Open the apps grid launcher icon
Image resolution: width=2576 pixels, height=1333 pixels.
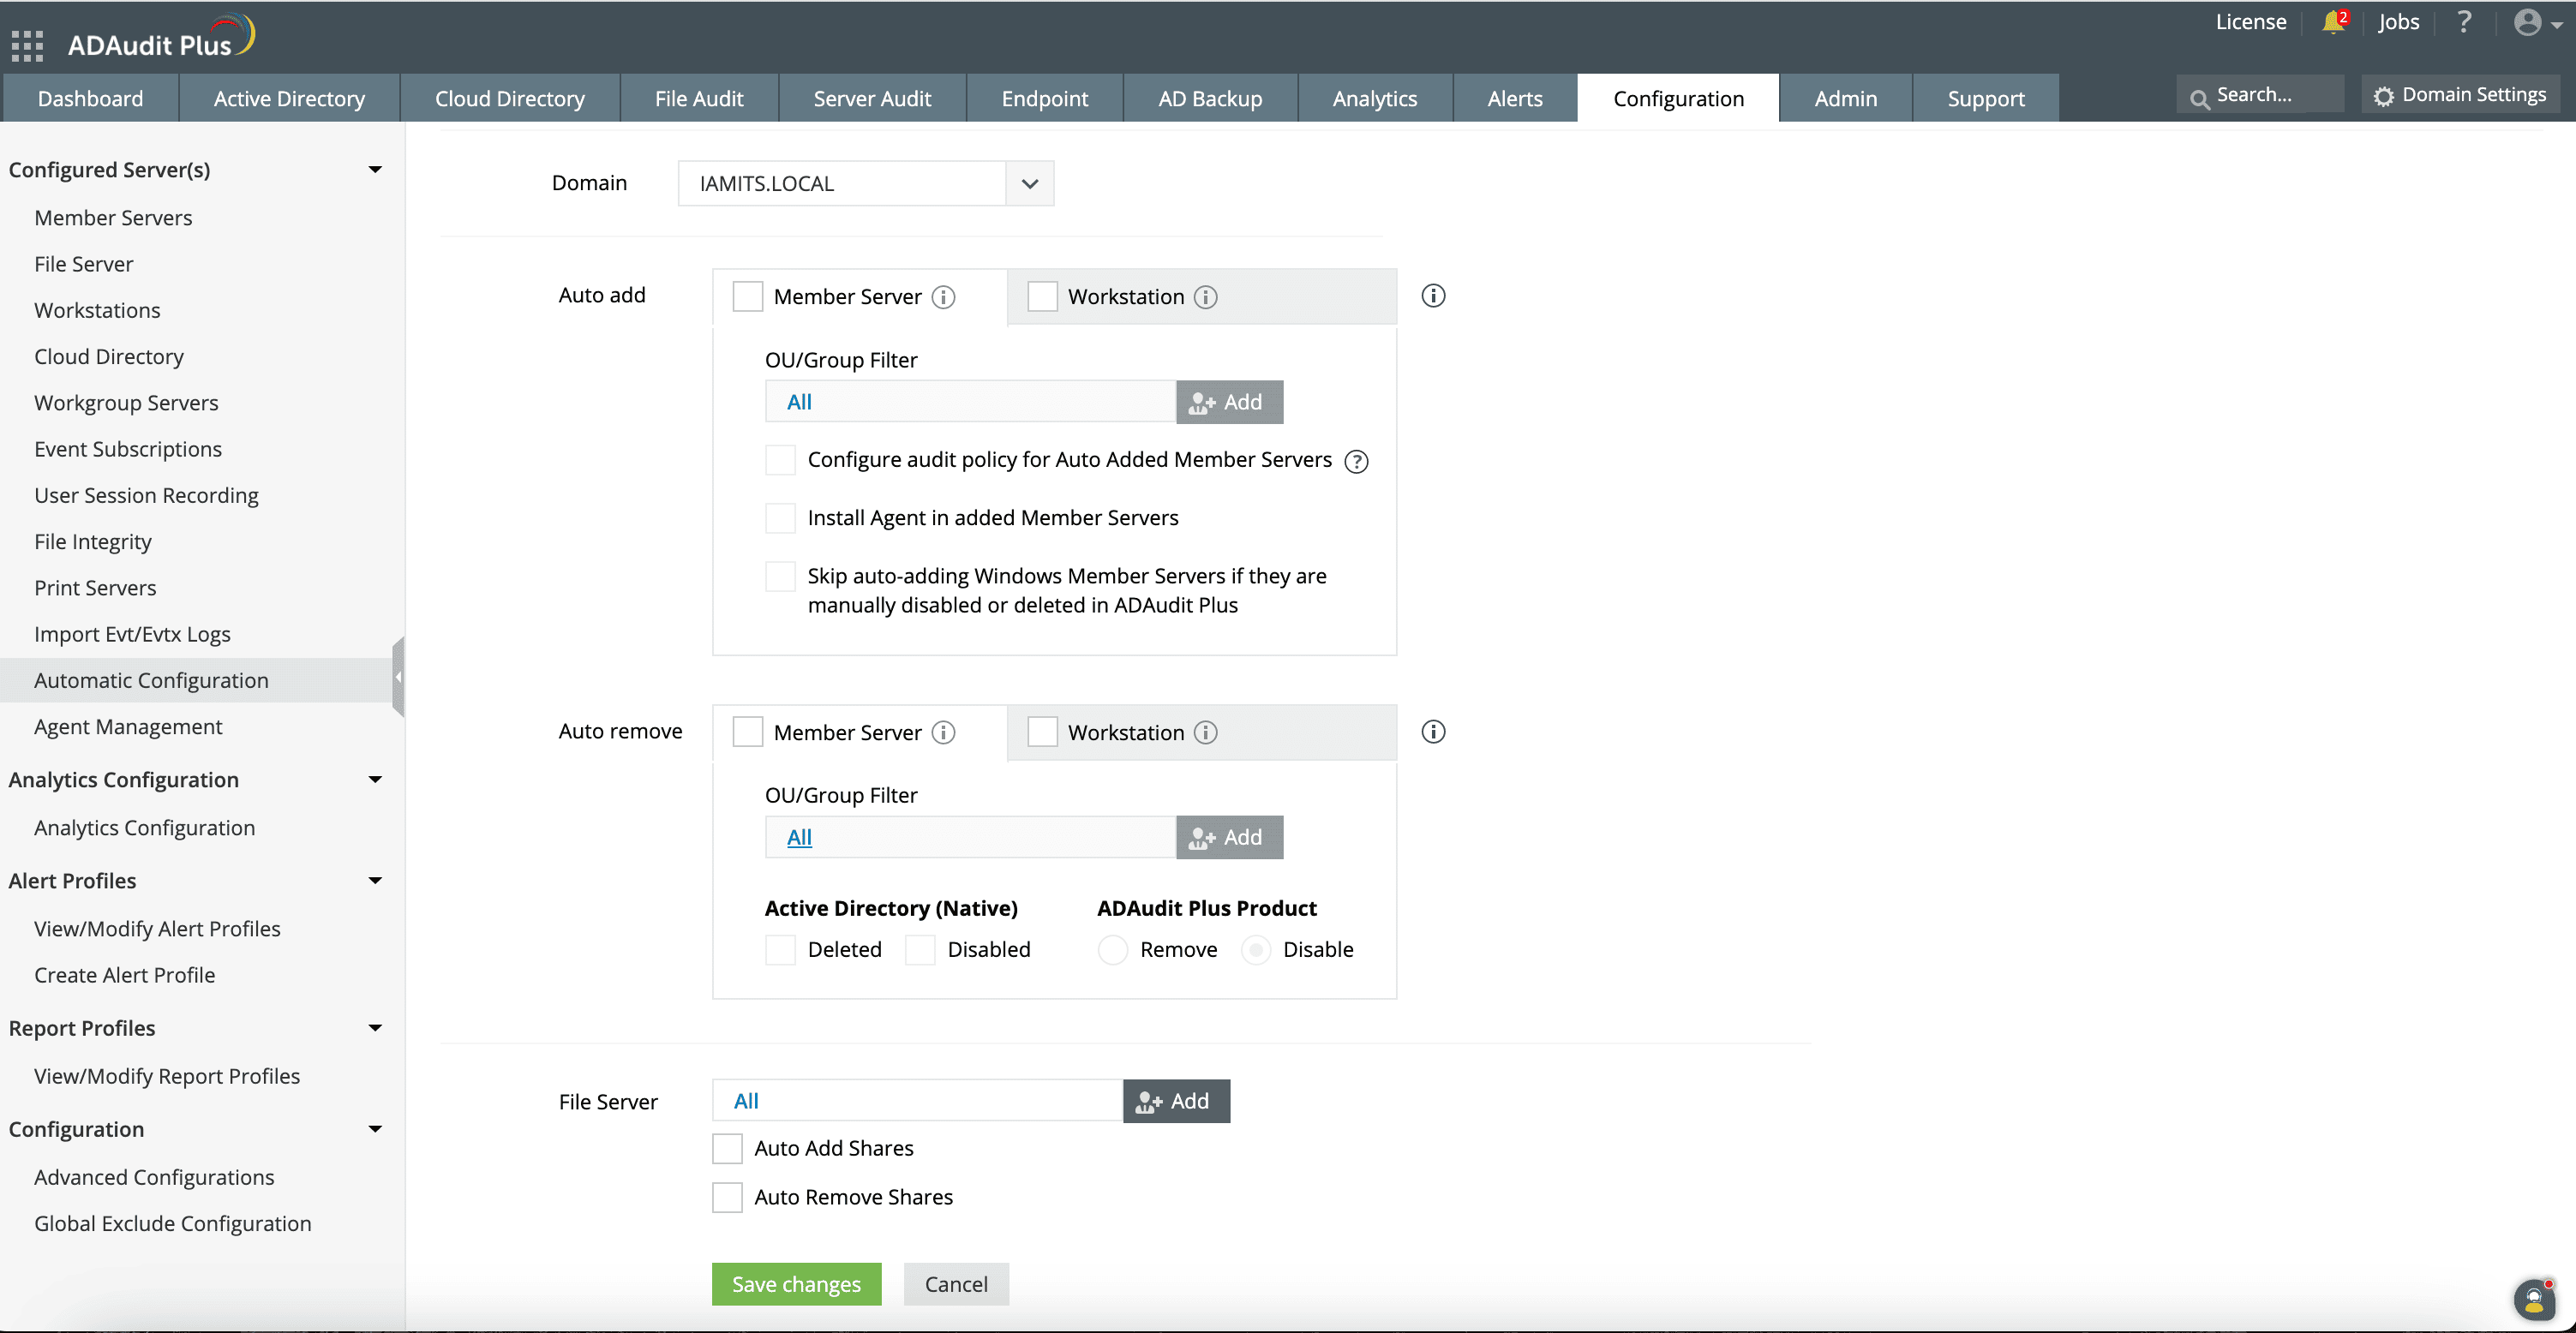(27, 45)
